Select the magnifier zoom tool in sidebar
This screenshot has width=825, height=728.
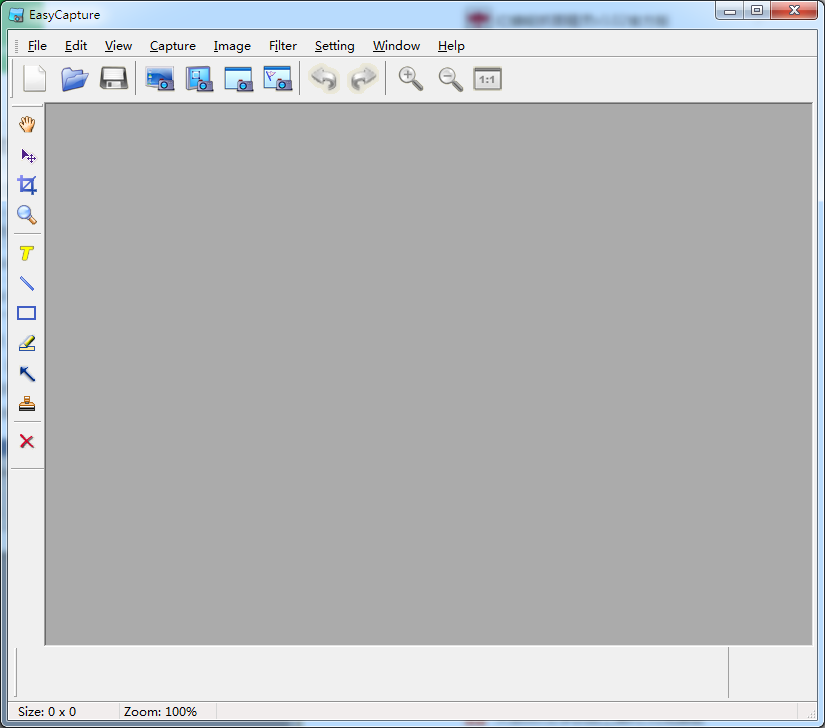tap(27, 215)
